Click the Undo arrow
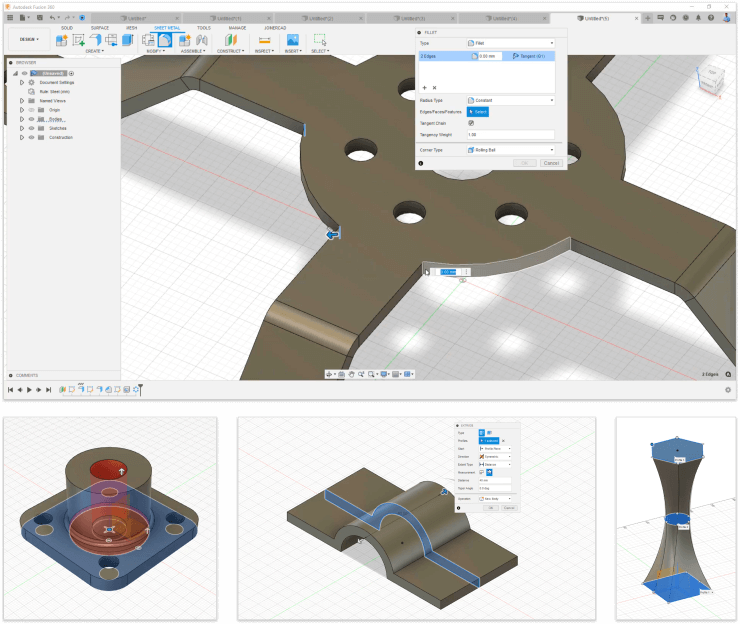The height and width of the screenshot is (624, 740). pos(53,18)
